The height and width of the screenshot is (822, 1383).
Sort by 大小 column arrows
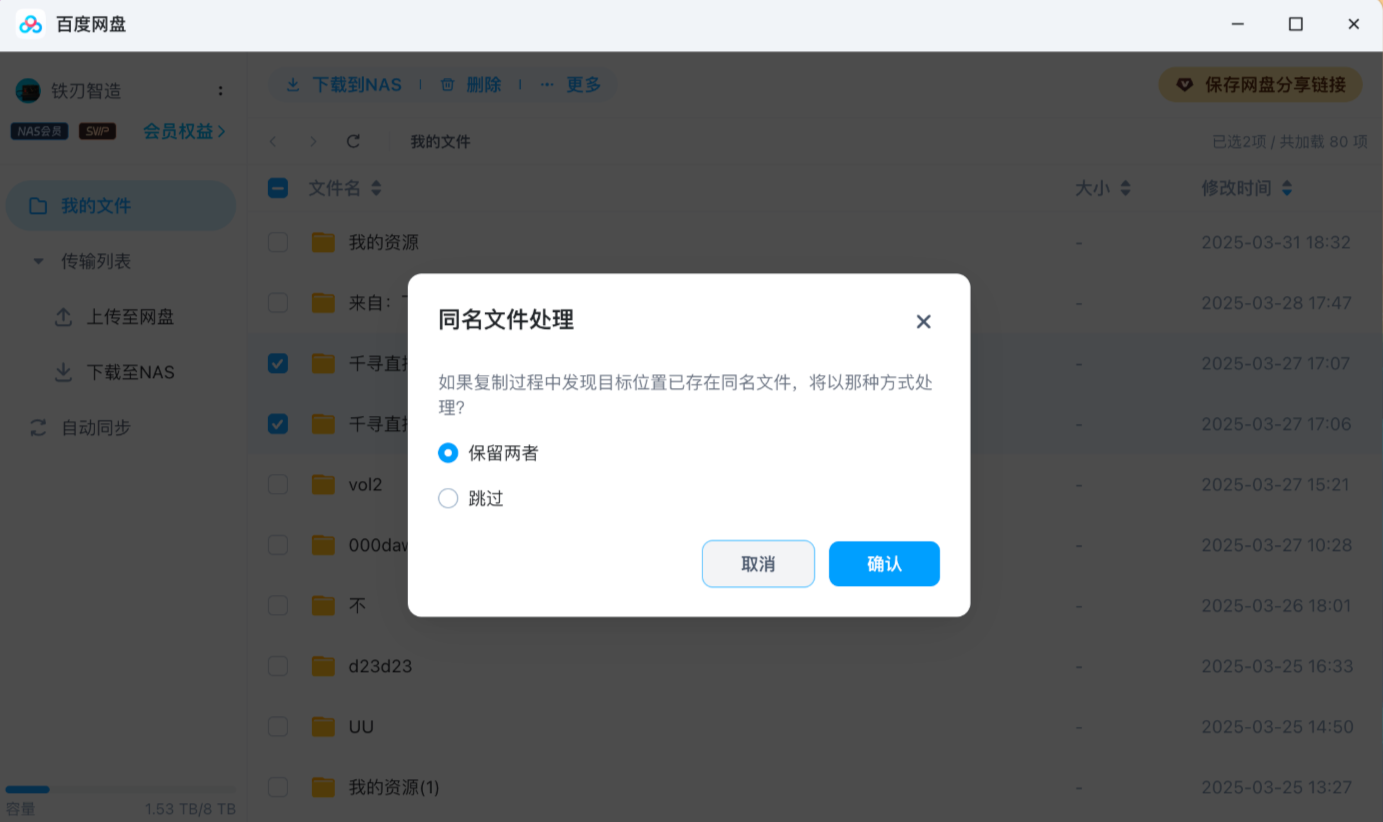coord(1125,187)
